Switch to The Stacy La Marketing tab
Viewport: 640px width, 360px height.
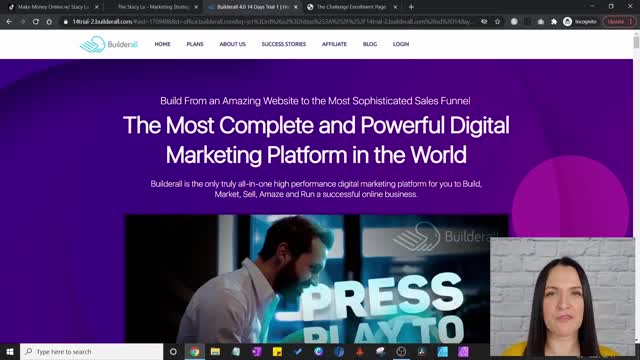point(153,7)
